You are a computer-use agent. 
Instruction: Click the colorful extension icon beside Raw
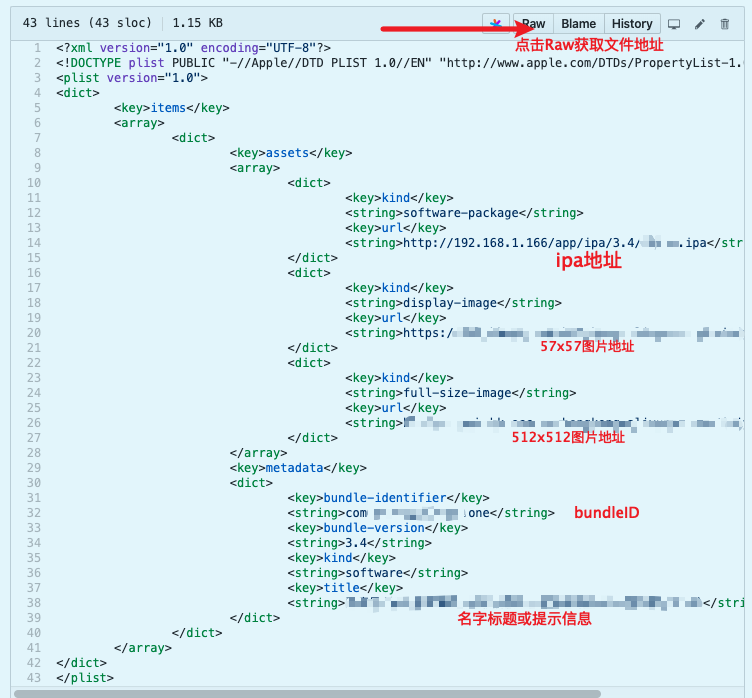point(495,23)
